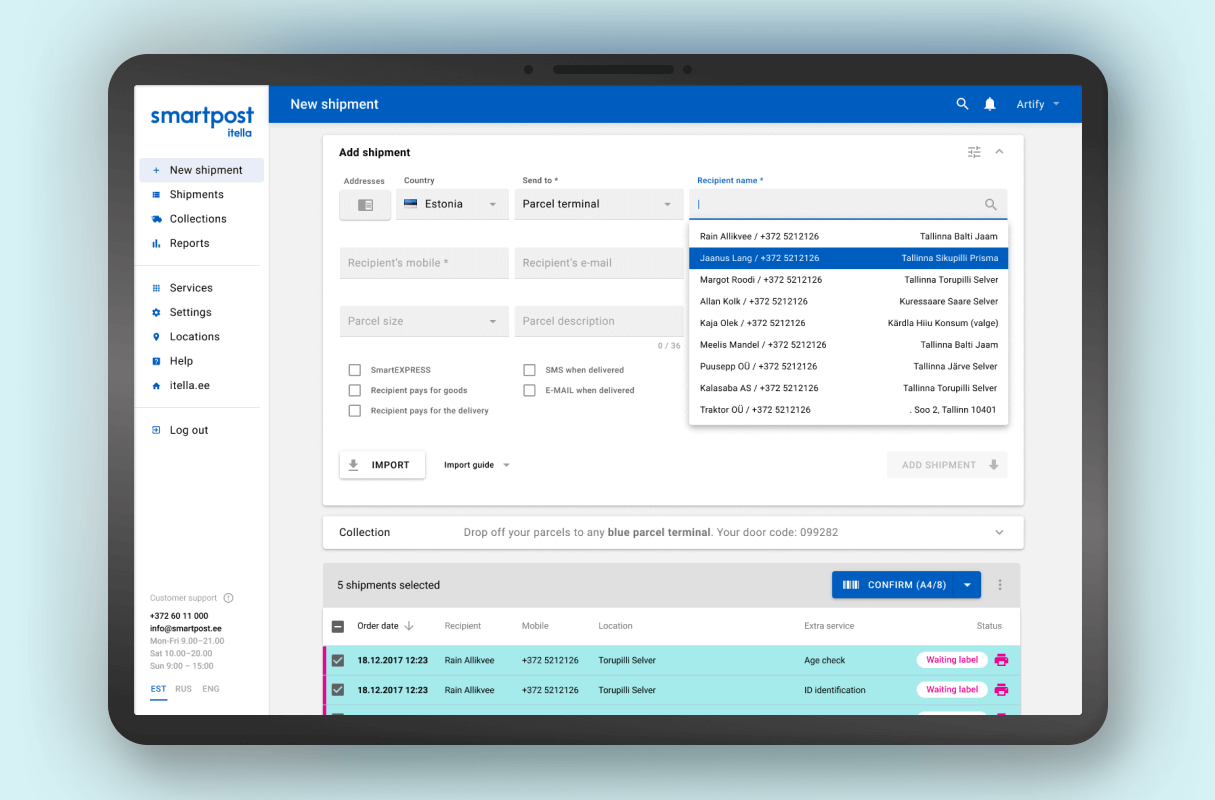Image resolution: width=1215 pixels, height=800 pixels.
Task: Select Margot Roodi from suggestion list
Action: (x=848, y=280)
